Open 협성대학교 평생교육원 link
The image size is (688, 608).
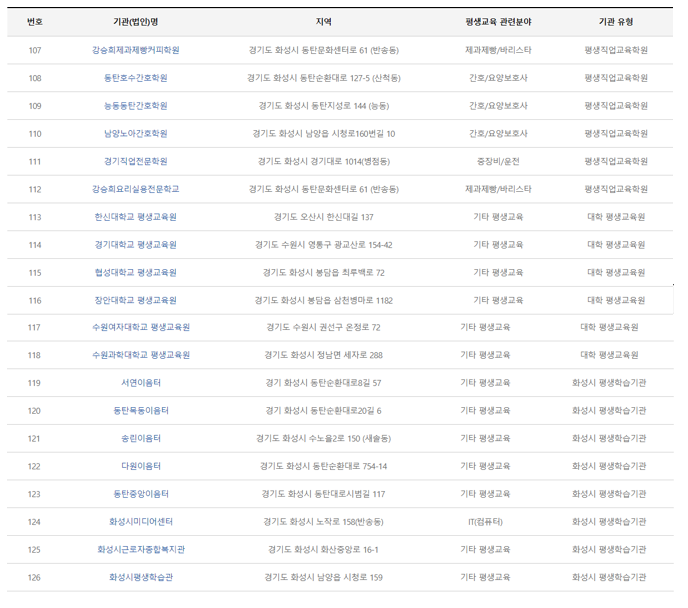point(136,272)
